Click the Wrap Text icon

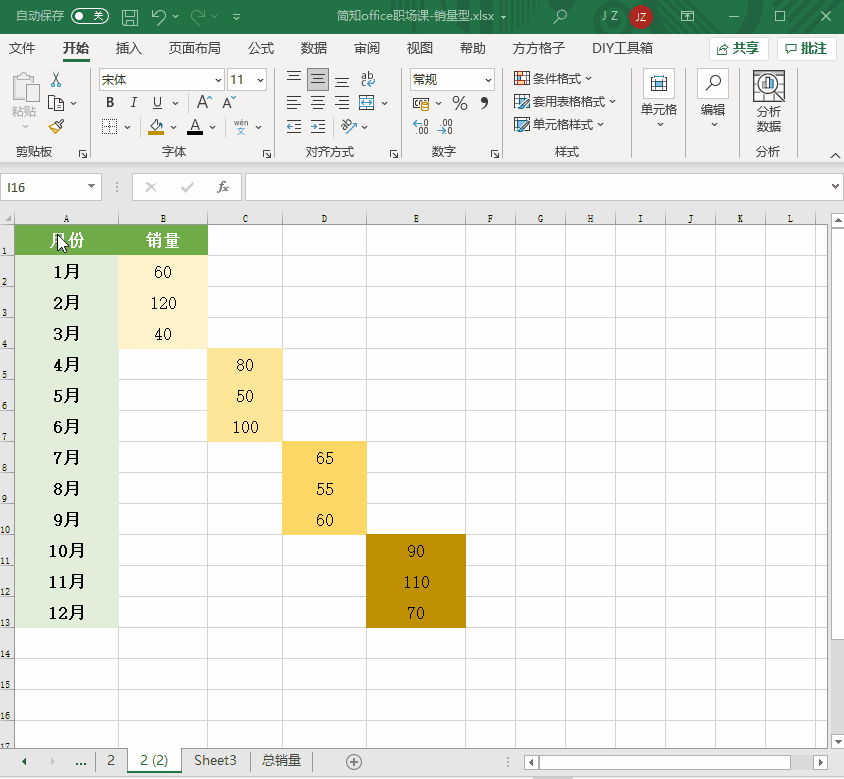point(368,79)
